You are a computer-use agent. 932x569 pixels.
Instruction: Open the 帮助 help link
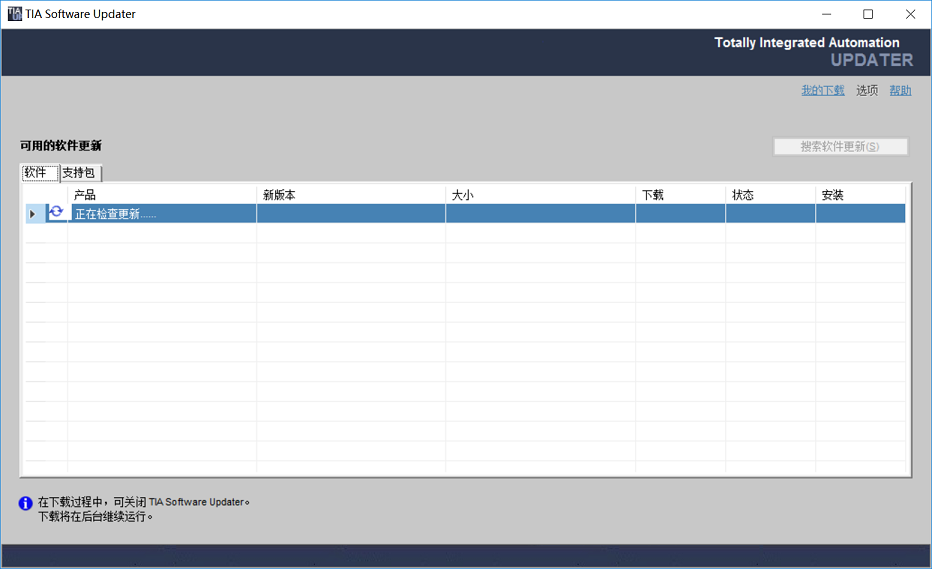tap(900, 91)
